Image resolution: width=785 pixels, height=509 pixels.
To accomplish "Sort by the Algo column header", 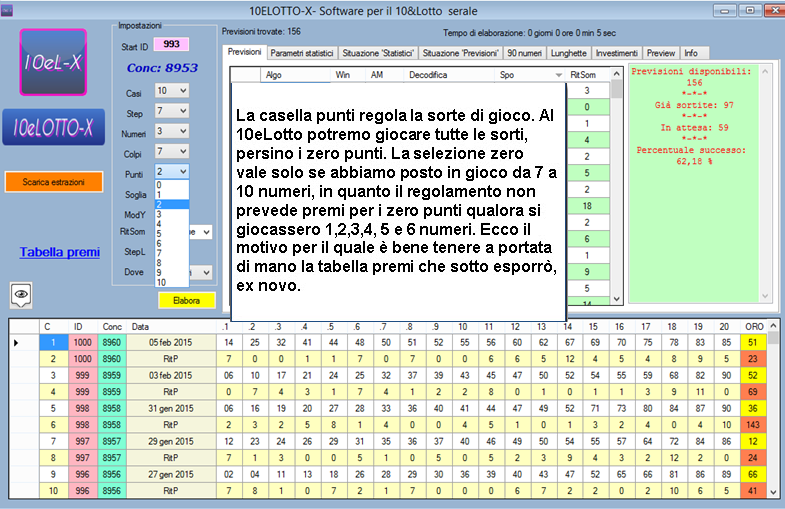I will click(295, 75).
